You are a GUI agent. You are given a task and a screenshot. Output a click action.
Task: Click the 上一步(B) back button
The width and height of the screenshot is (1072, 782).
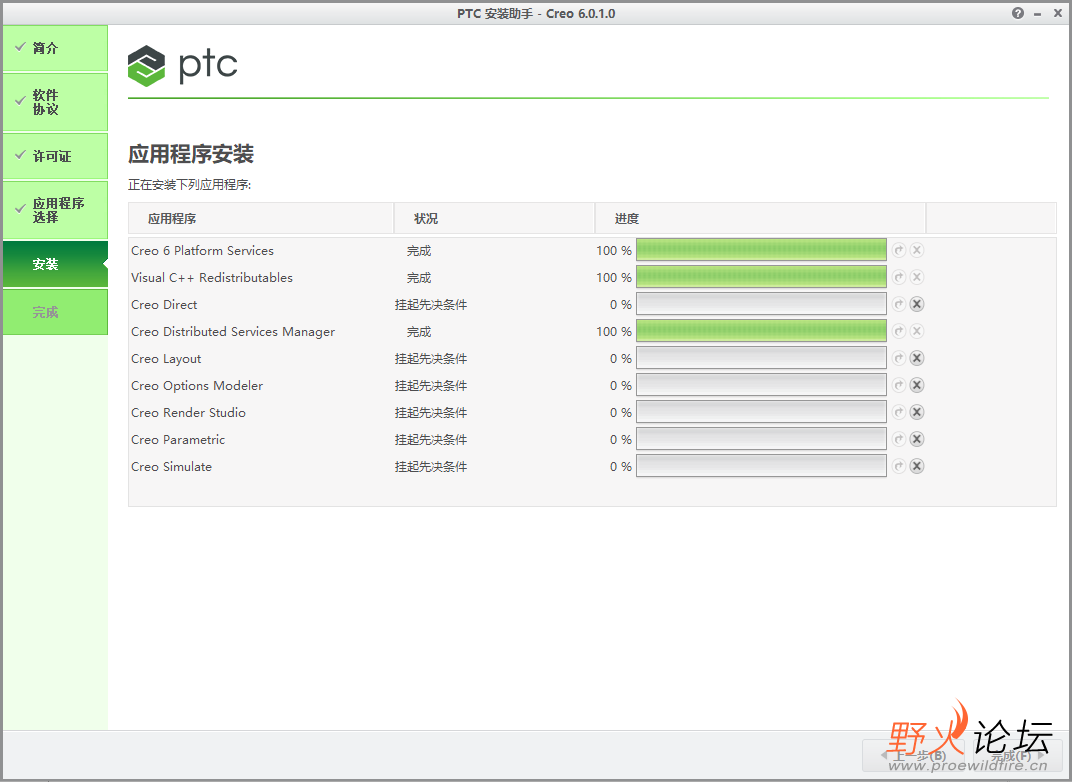[913, 755]
